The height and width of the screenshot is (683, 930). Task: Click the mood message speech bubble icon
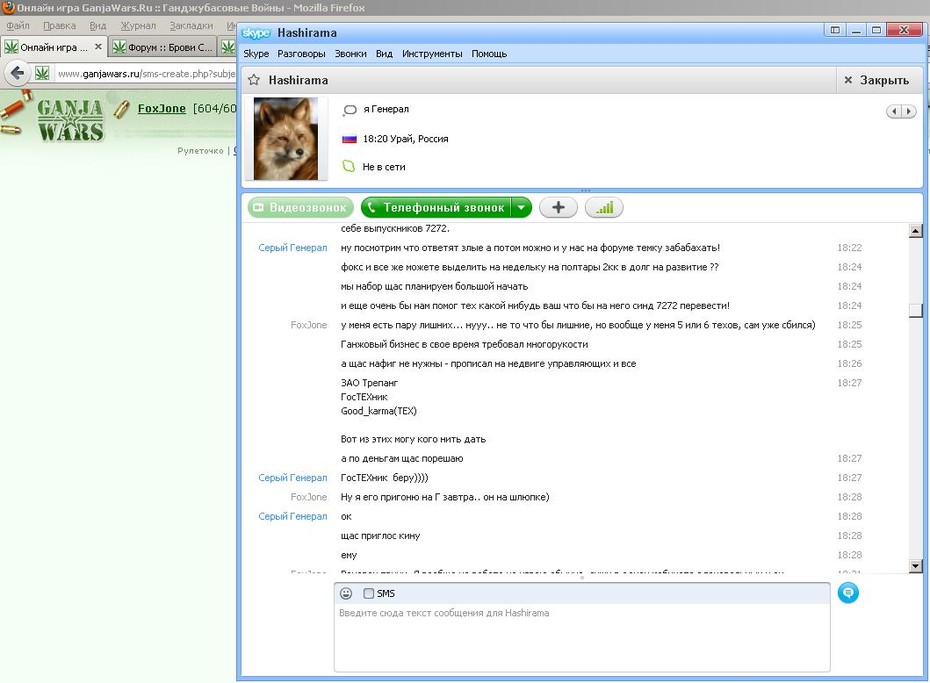click(x=349, y=110)
